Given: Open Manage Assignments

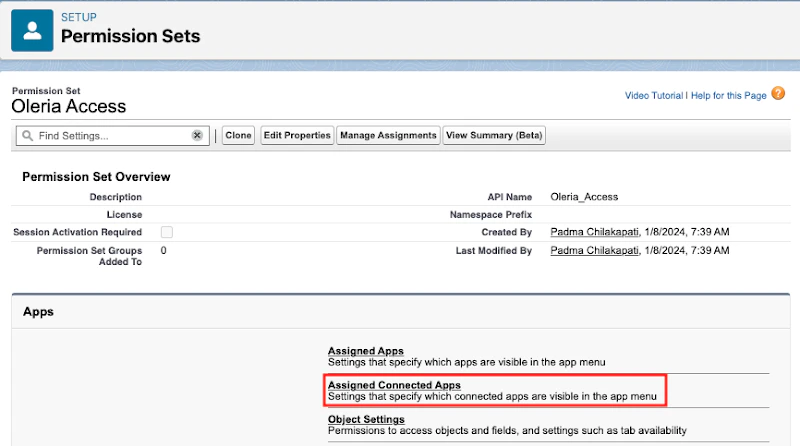Looking at the screenshot, I should 388,135.
